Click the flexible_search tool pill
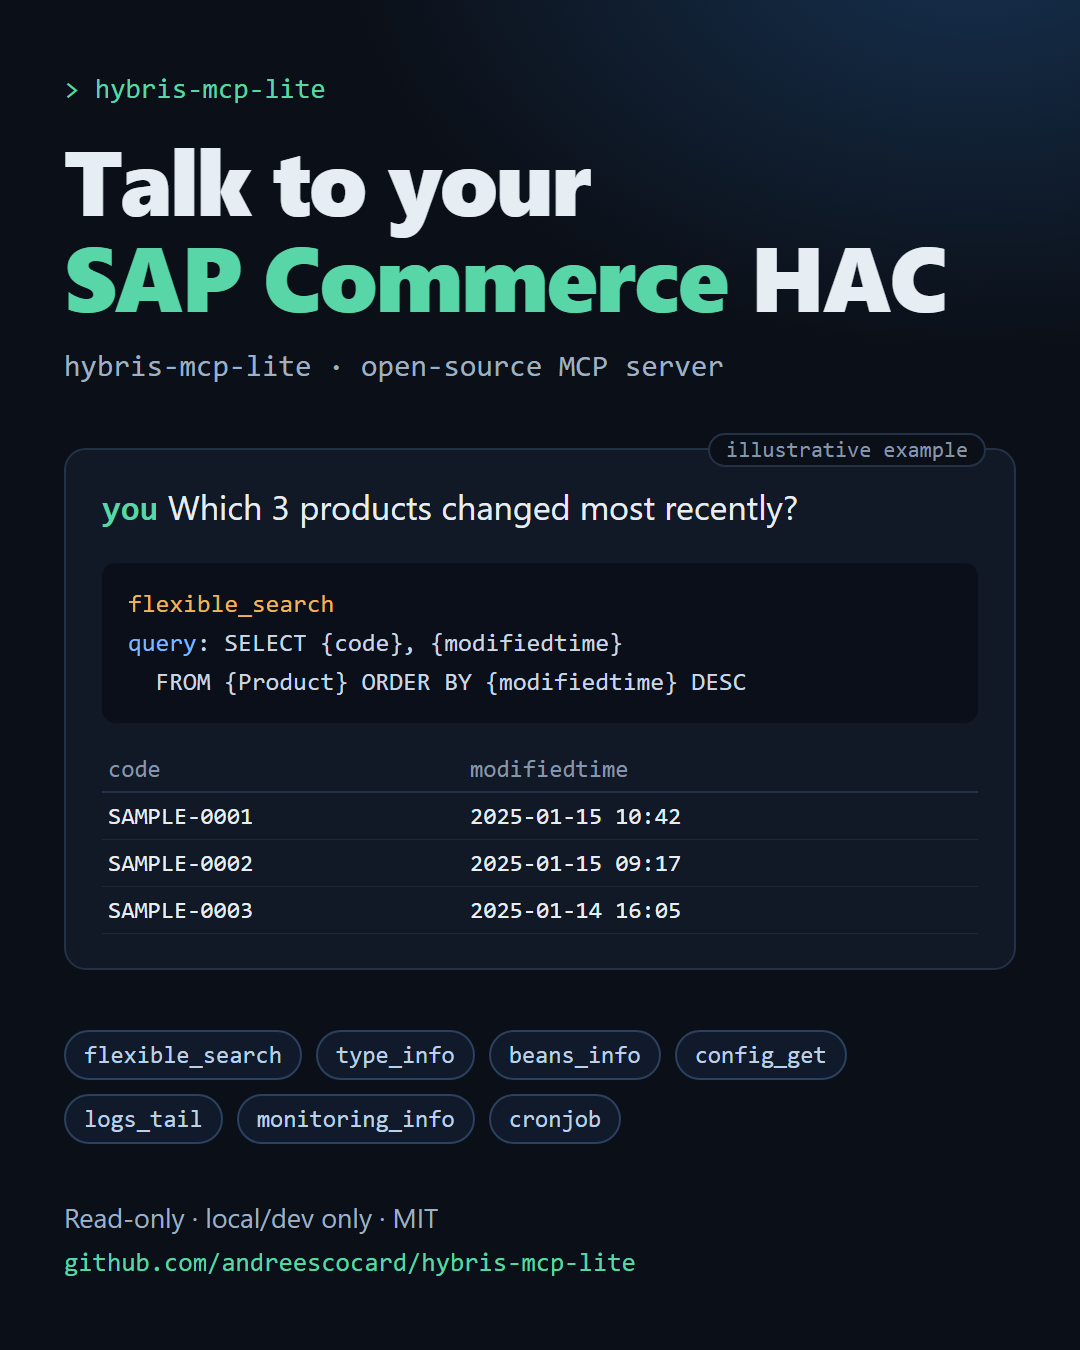This screenshot has height=1350, width=1080. pyautogui.click(x=183, y=1055)
